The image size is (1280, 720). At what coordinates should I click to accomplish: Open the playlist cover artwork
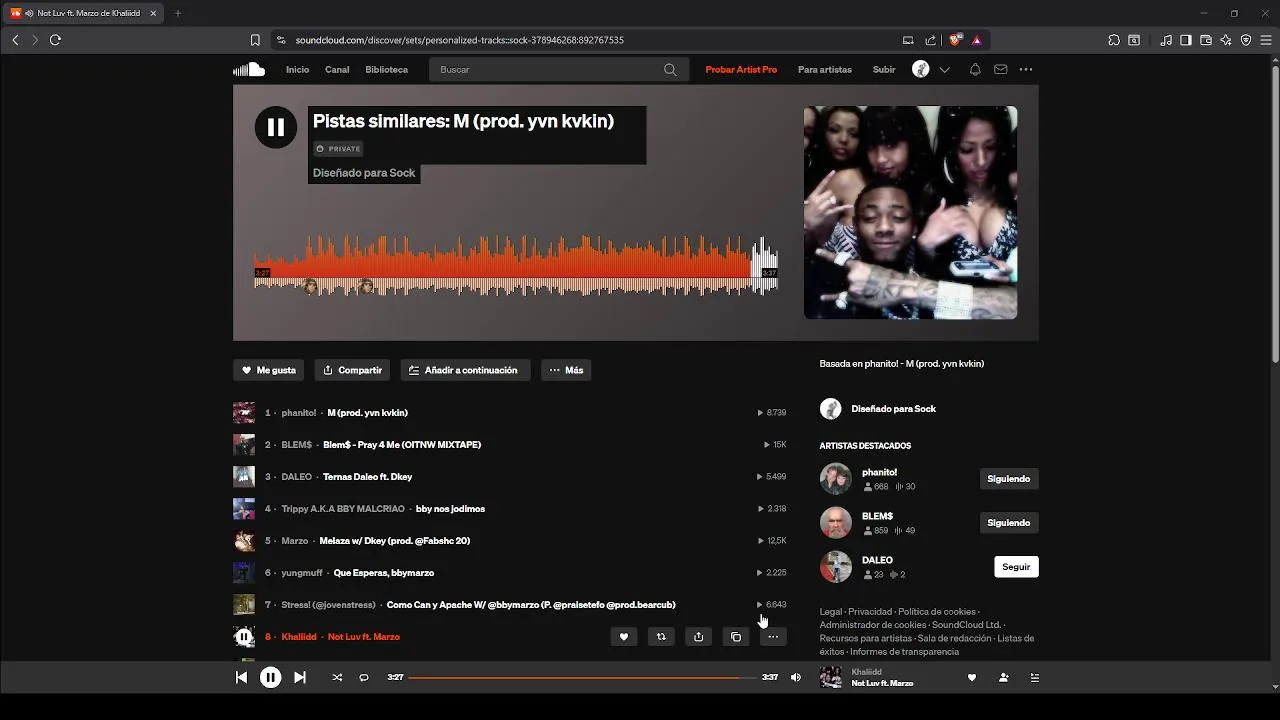click(x=910, y=213)
